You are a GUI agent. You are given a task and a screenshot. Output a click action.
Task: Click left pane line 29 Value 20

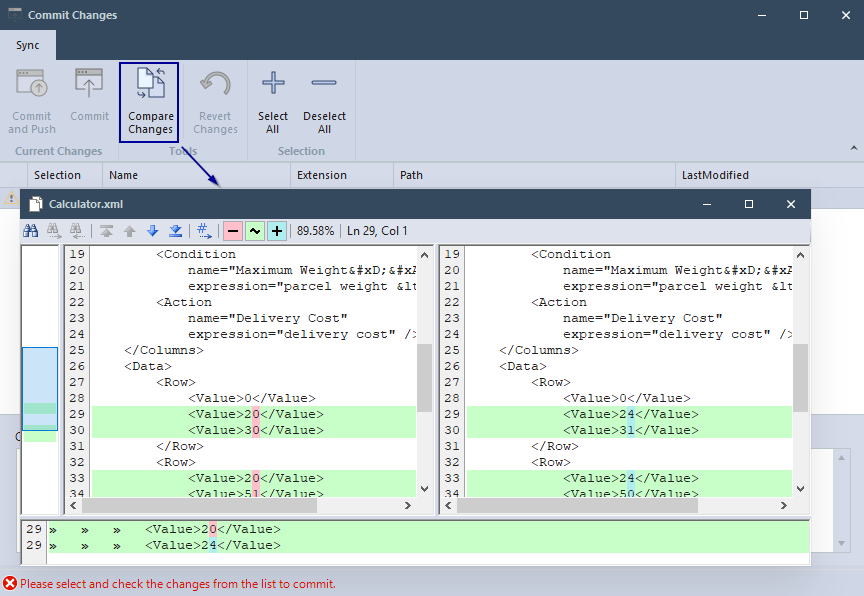point(256,414)
